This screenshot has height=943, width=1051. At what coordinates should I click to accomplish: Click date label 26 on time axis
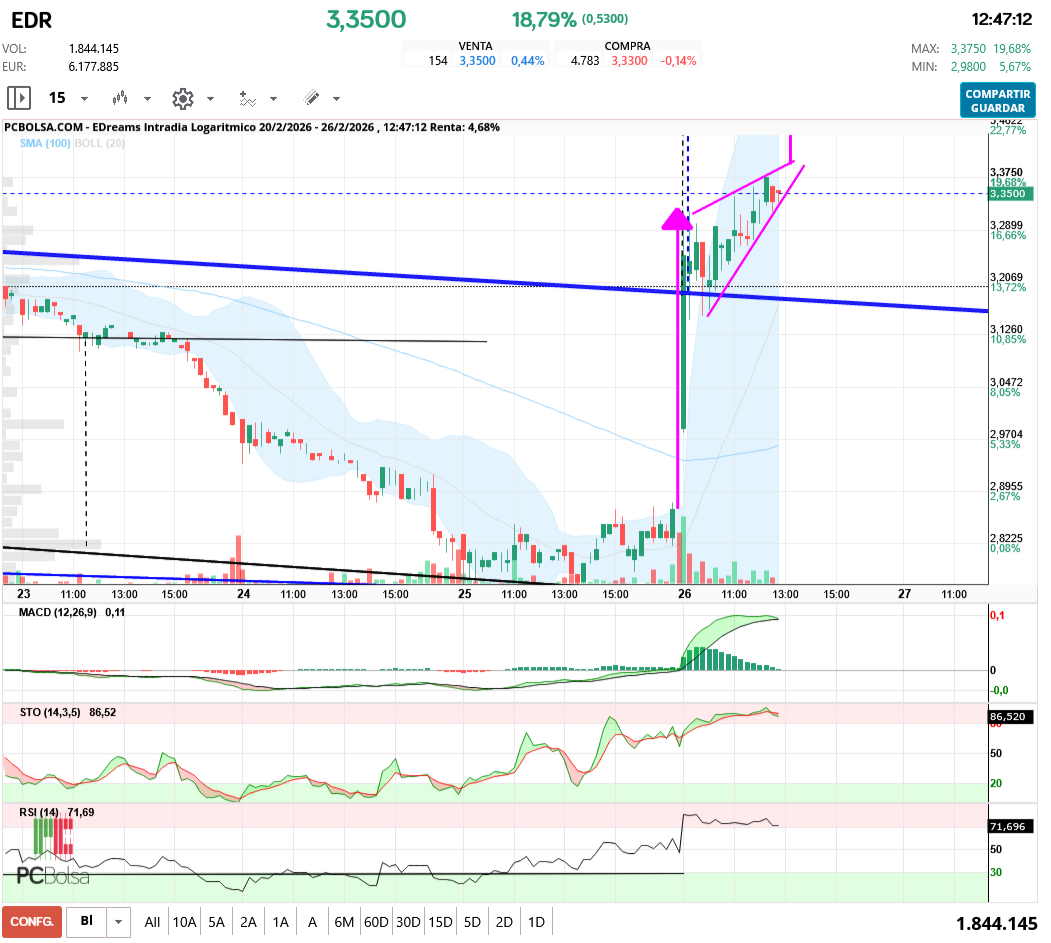(x=684, y=594)
